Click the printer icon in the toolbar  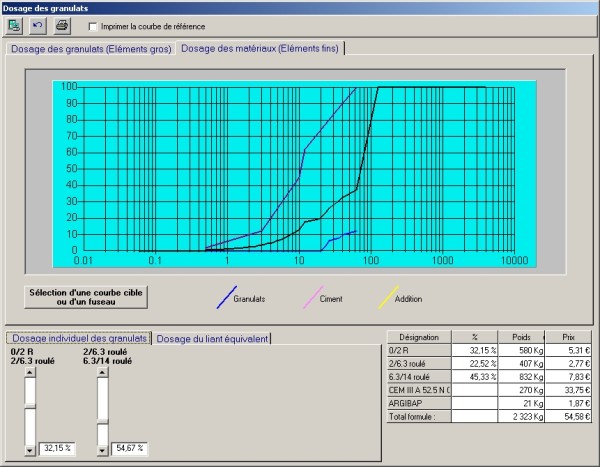point(62,25)
